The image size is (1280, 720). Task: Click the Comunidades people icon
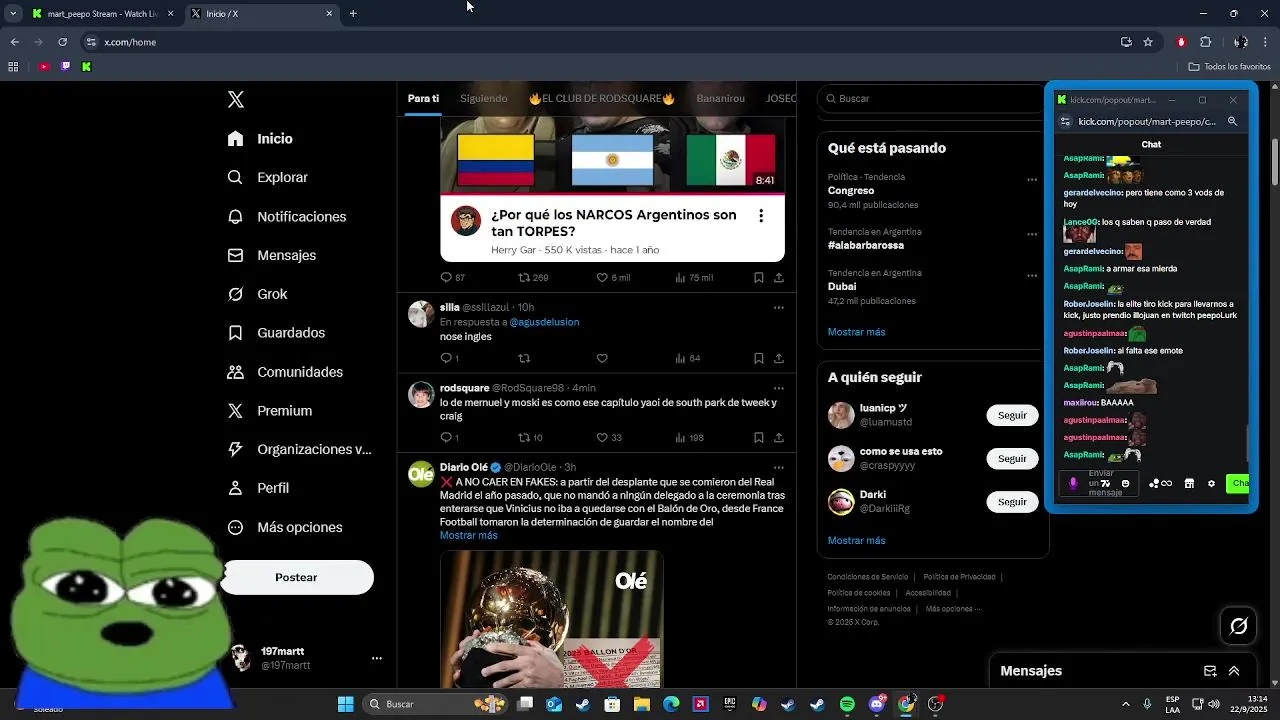click(235, 372)
